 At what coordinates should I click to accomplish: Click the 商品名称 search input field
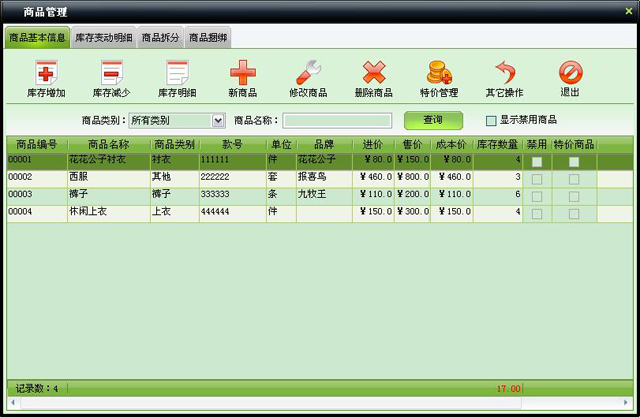pos(336,121)
